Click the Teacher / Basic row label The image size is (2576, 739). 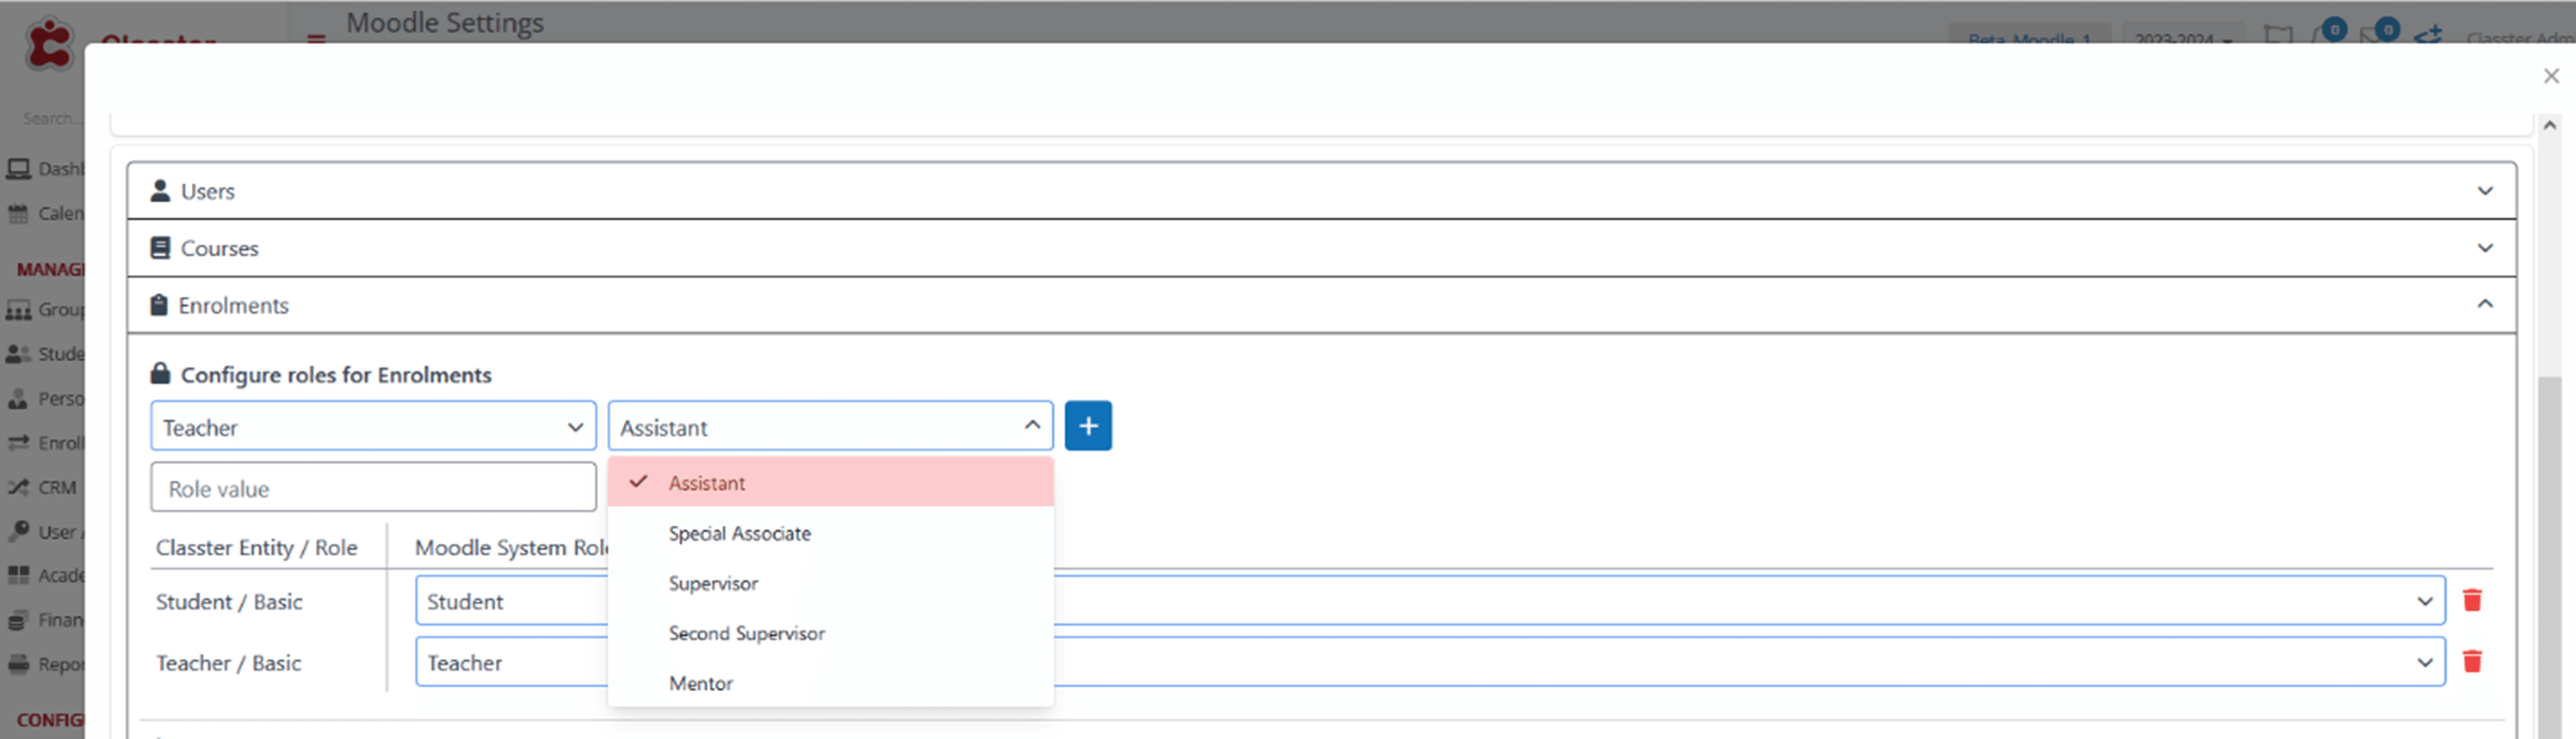click(x=228, y=662)
